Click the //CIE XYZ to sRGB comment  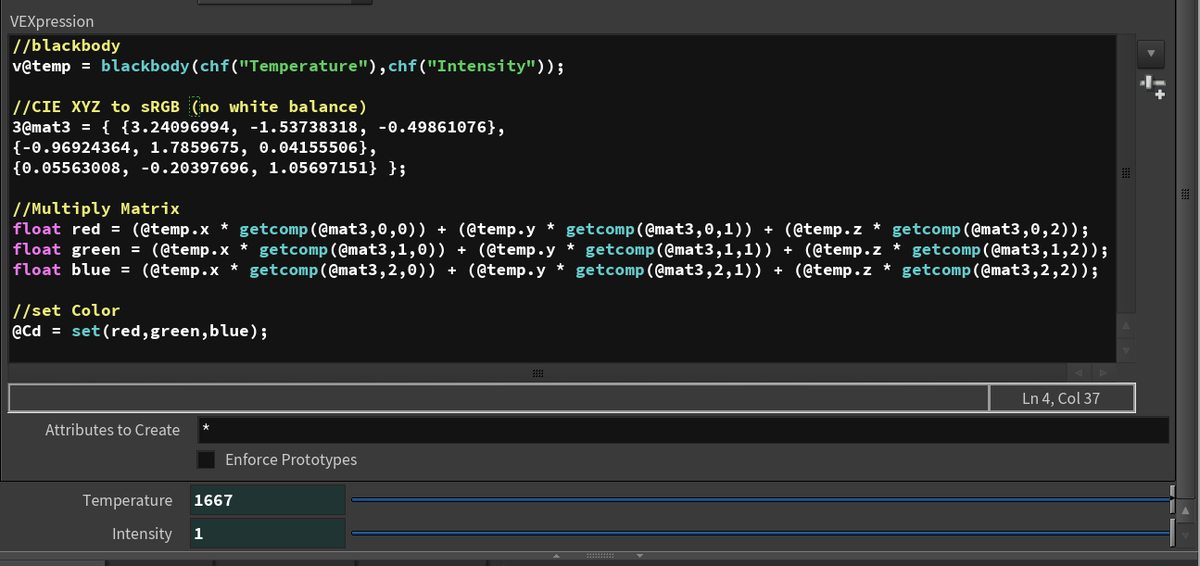coord(190,106)
